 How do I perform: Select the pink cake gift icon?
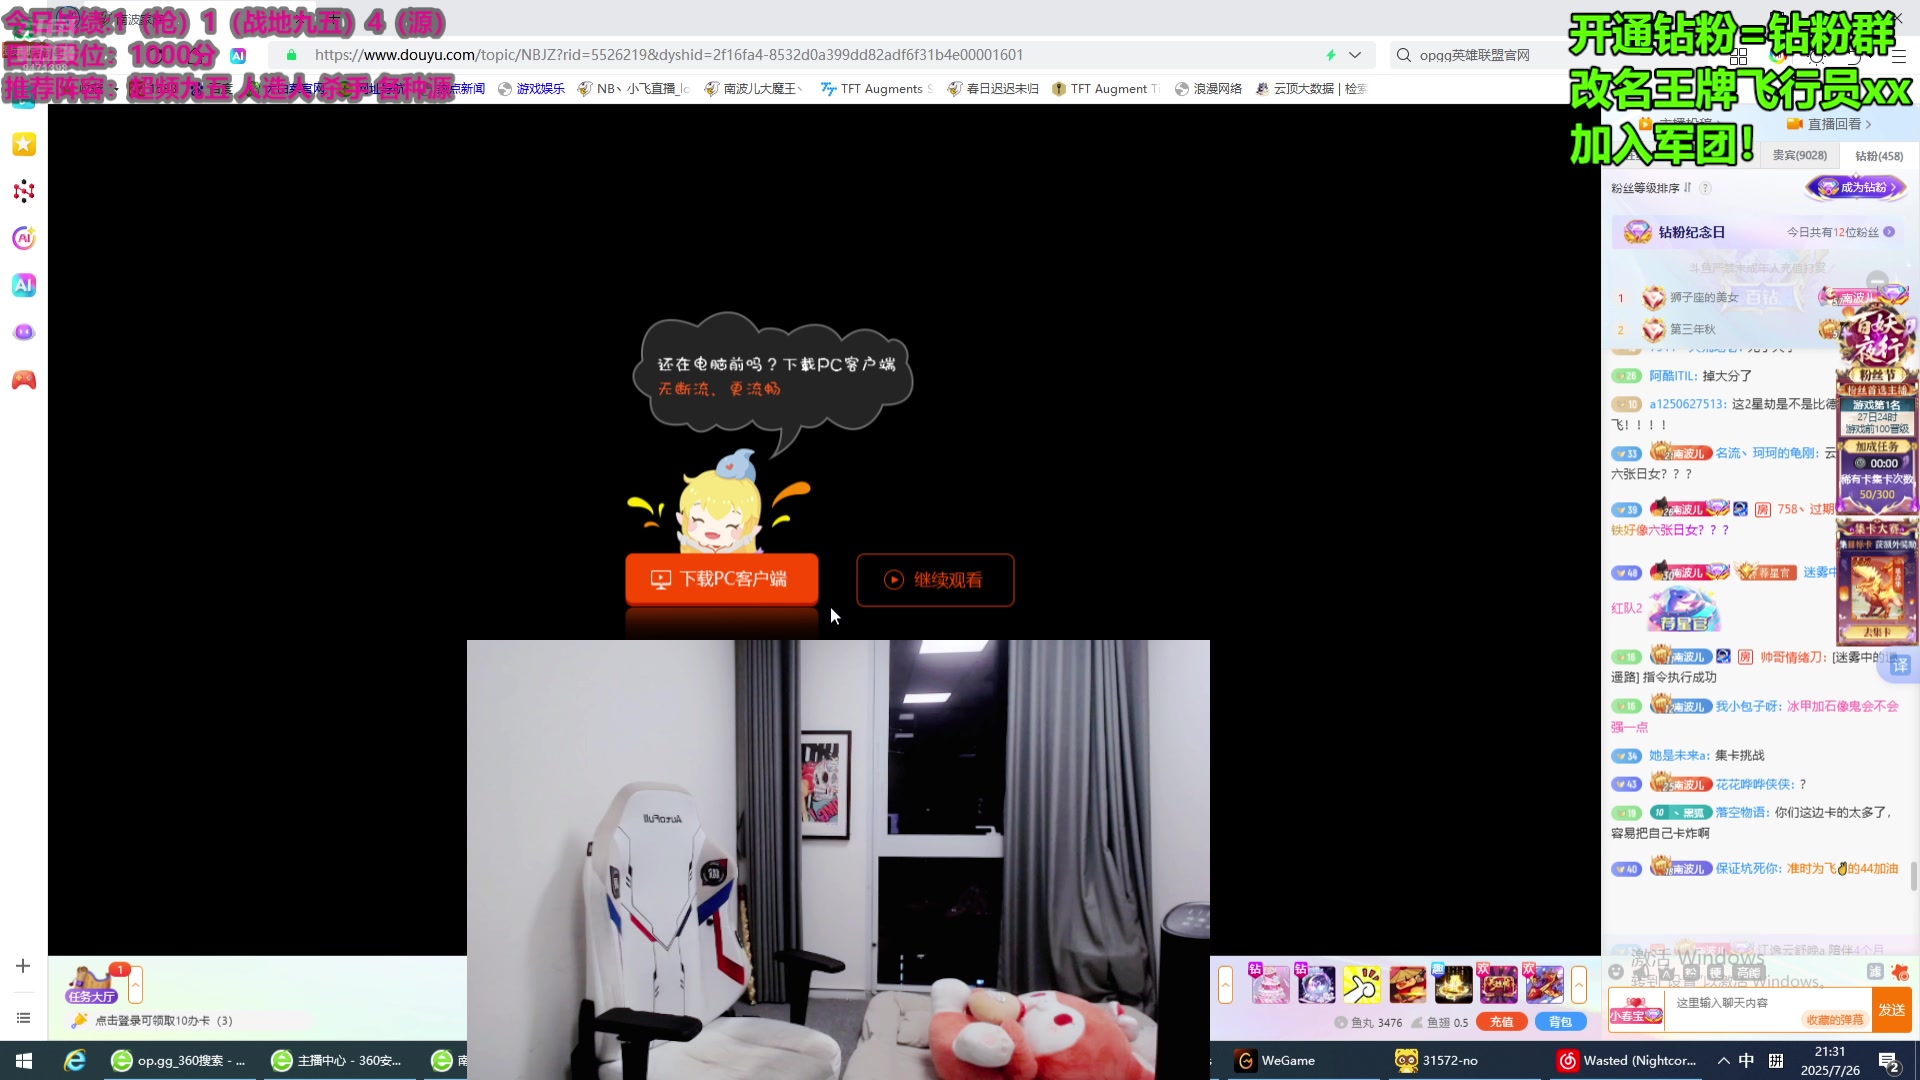[1270, 985]
